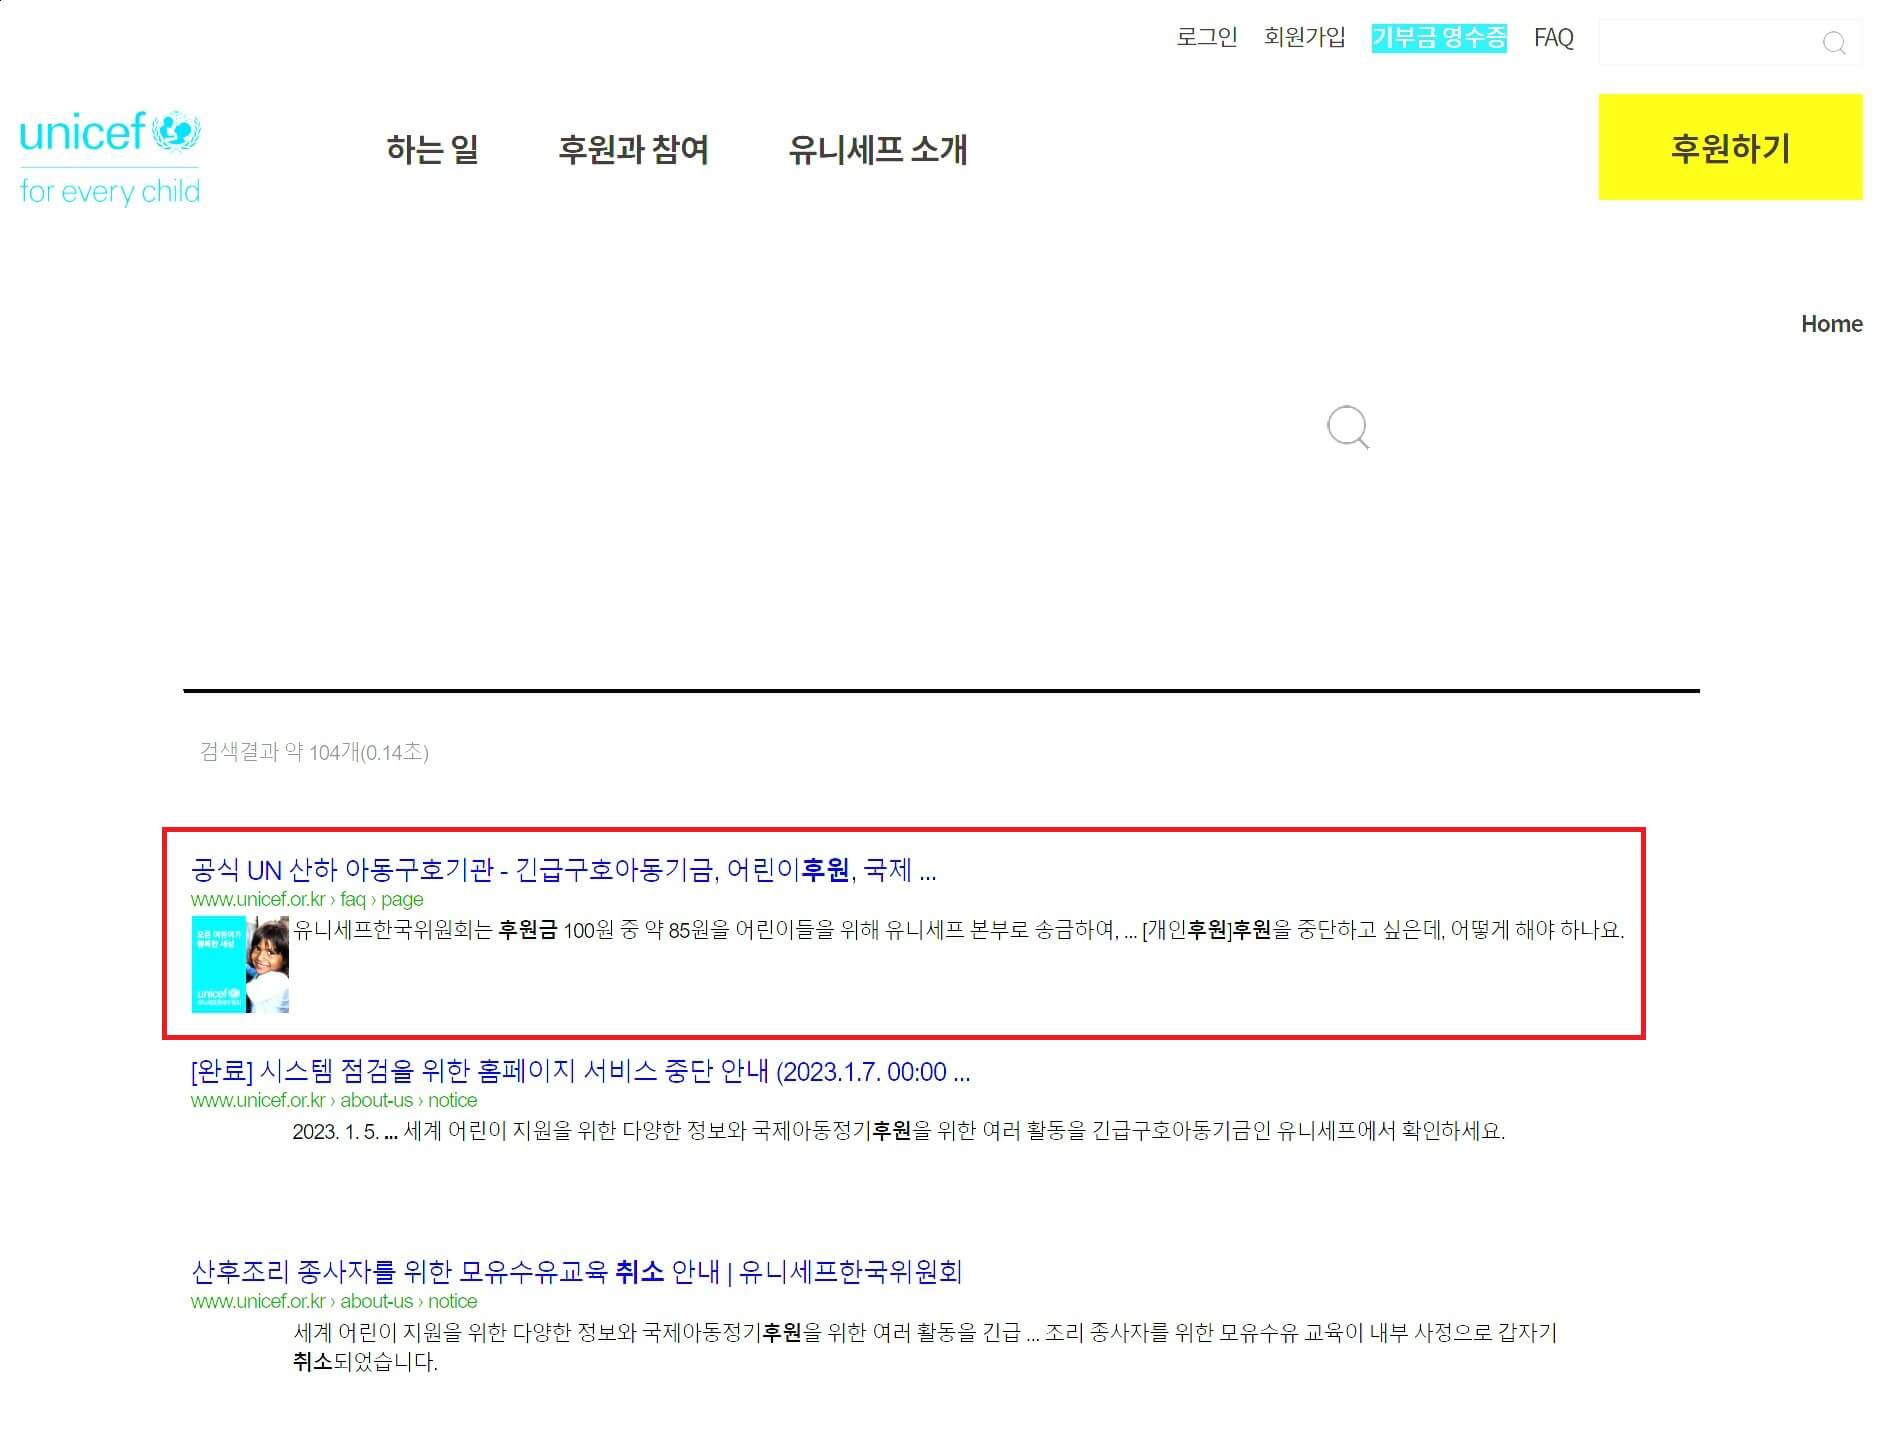The width and height of the screenshot is (1879, 1437).
Task: Open the result about 시스템 점검 홈페이지 서비스 중단 안내
Action: click(x=580, y=1072)
